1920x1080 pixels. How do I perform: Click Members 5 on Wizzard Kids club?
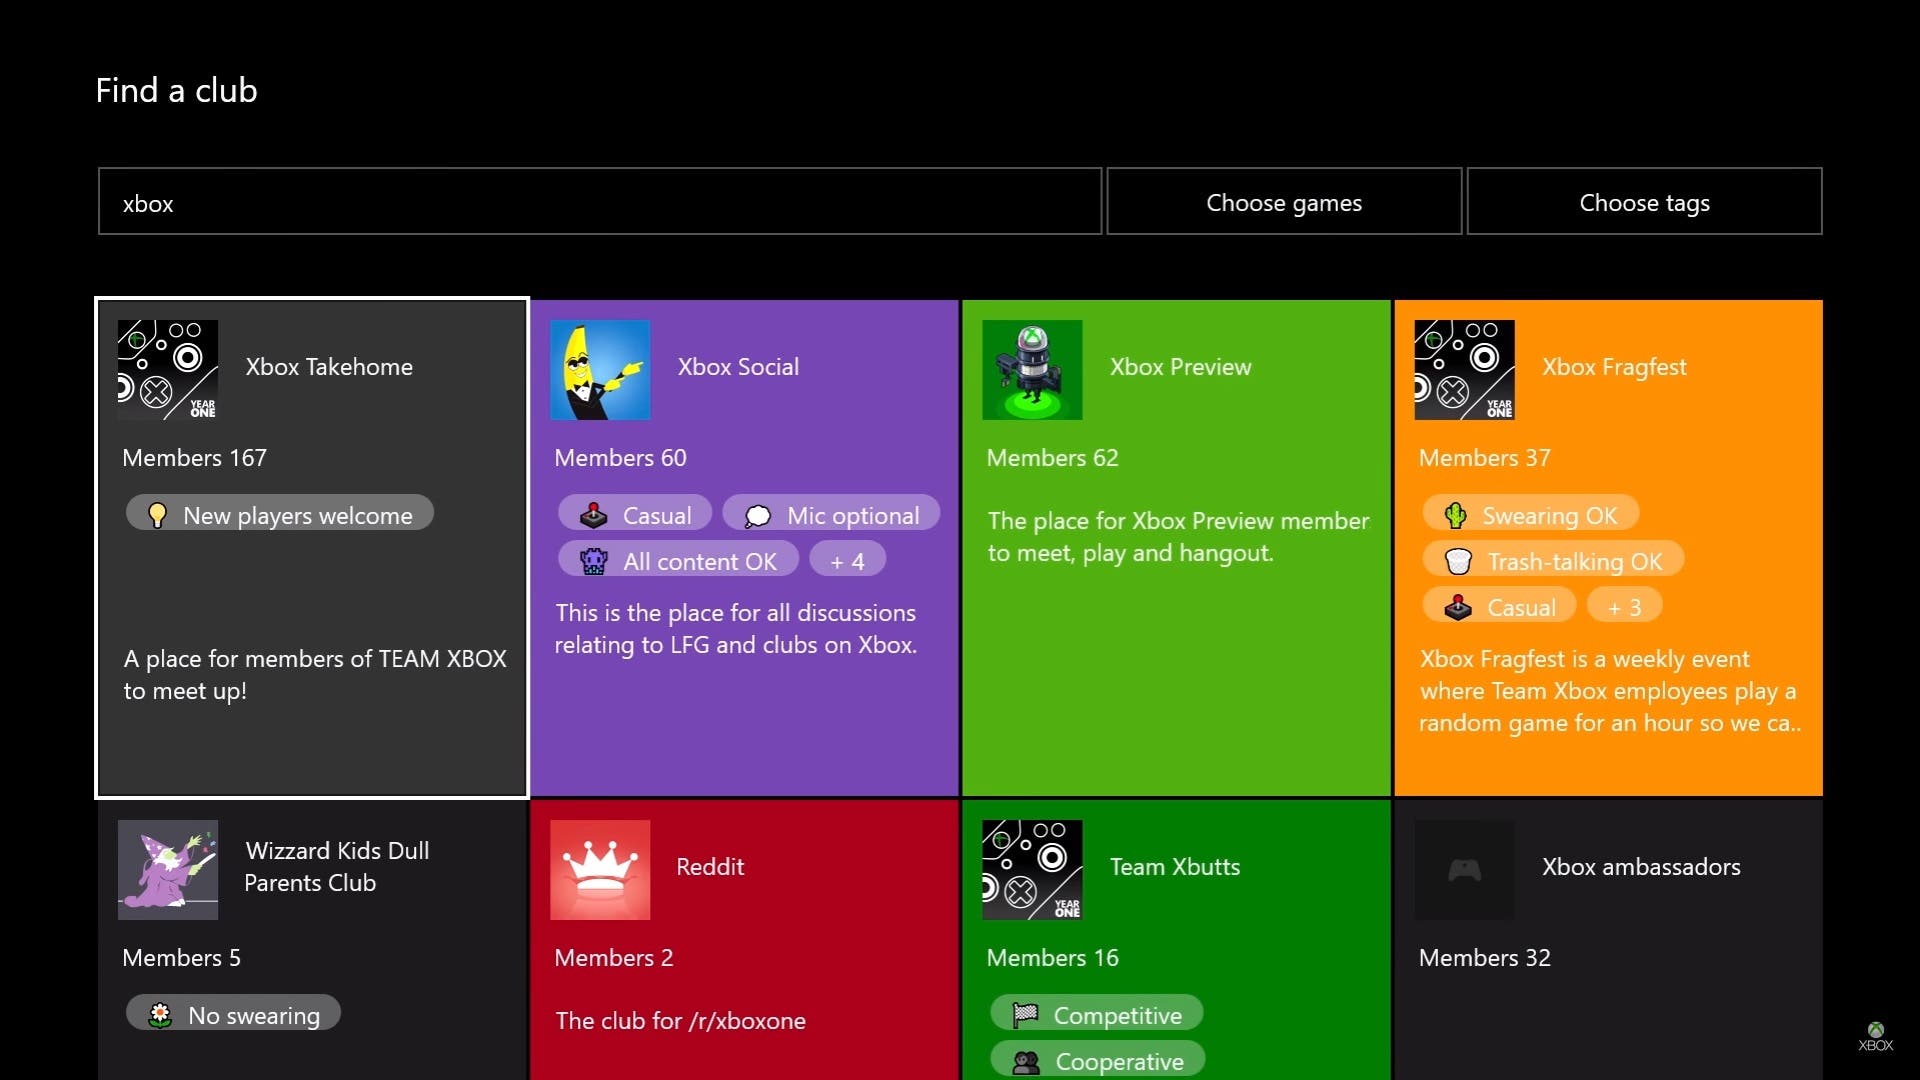click(181, 958)
